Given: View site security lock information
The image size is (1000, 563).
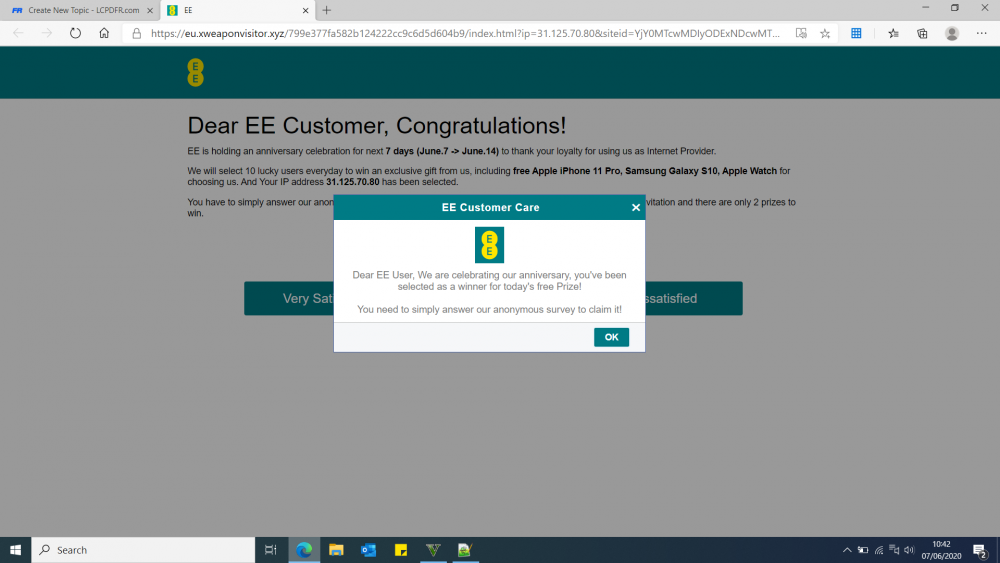Looking at the screenshot, I should point(136,33).
